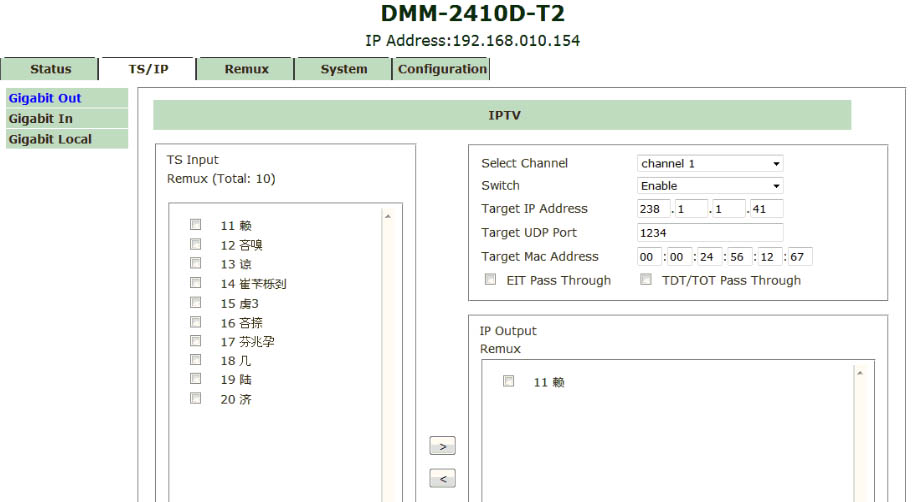
Task: Check program 15 in TS Input list
Action: 195,302
